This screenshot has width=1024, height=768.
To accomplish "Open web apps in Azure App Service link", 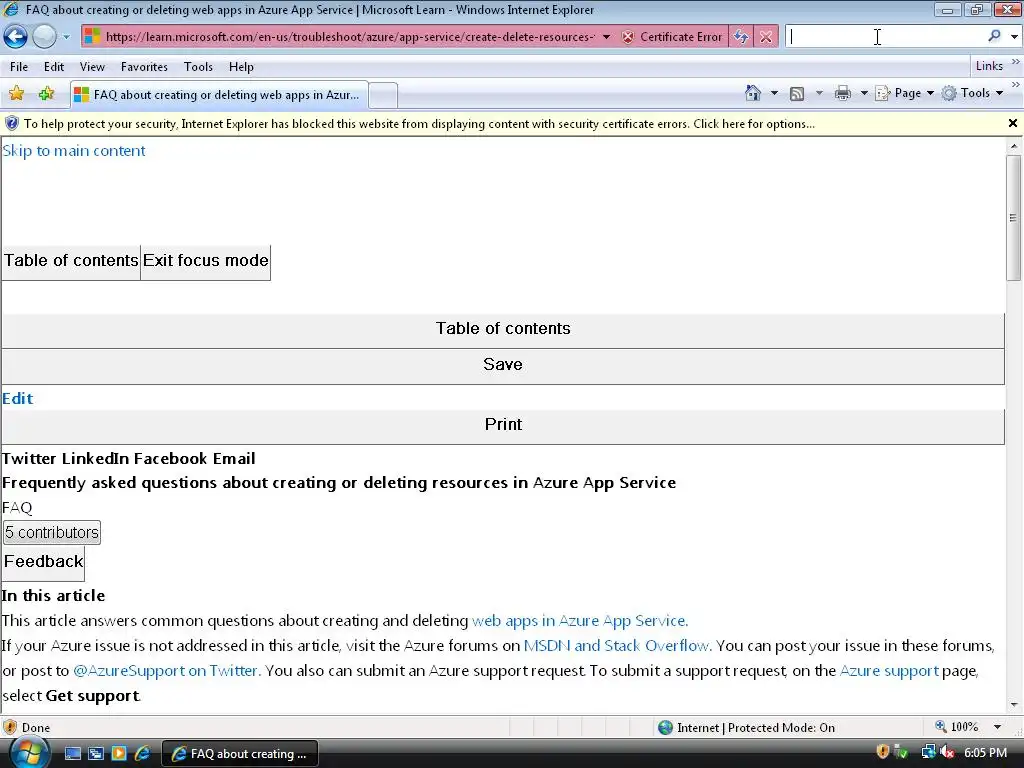I will pos(579,620).
